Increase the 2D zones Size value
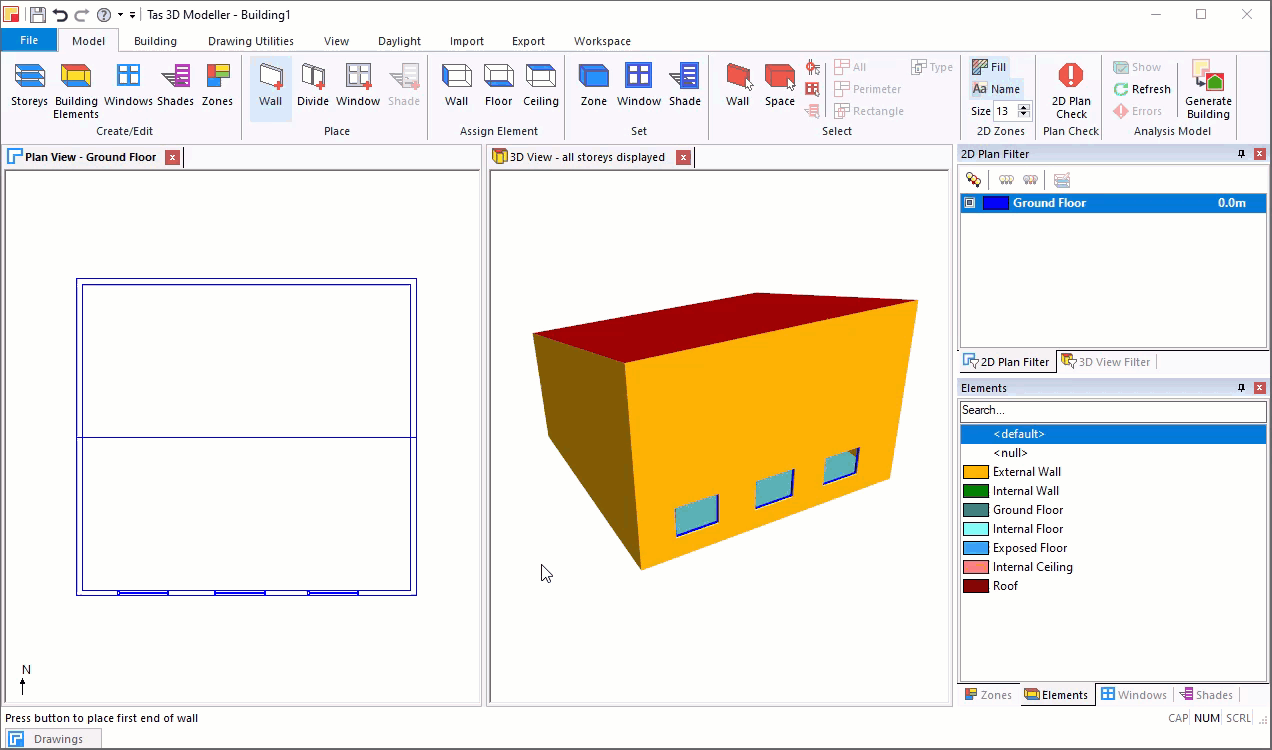 click(x=1024, y=108)
